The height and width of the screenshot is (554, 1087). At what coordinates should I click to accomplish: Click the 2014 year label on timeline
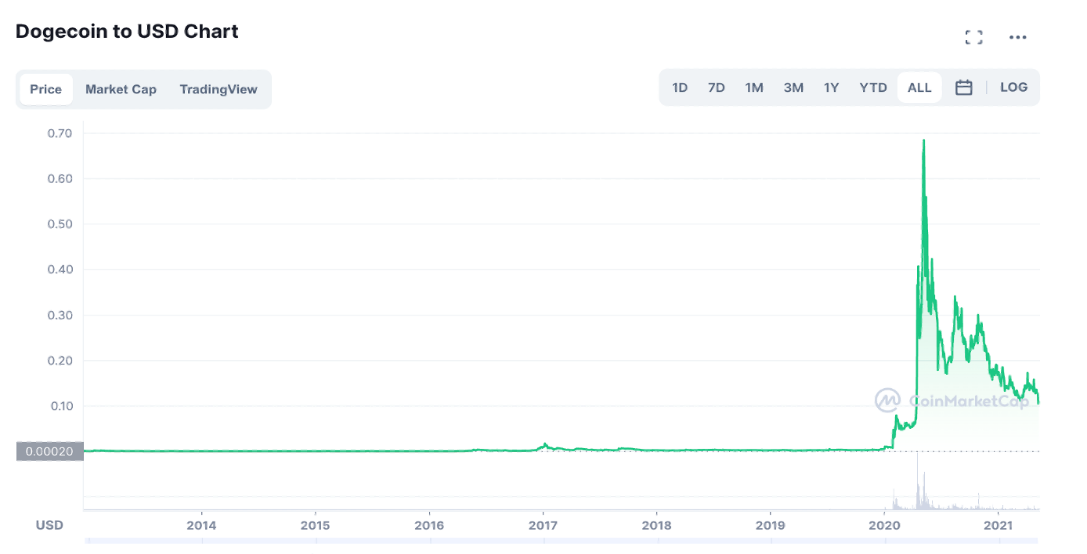(x=201, y=525)
